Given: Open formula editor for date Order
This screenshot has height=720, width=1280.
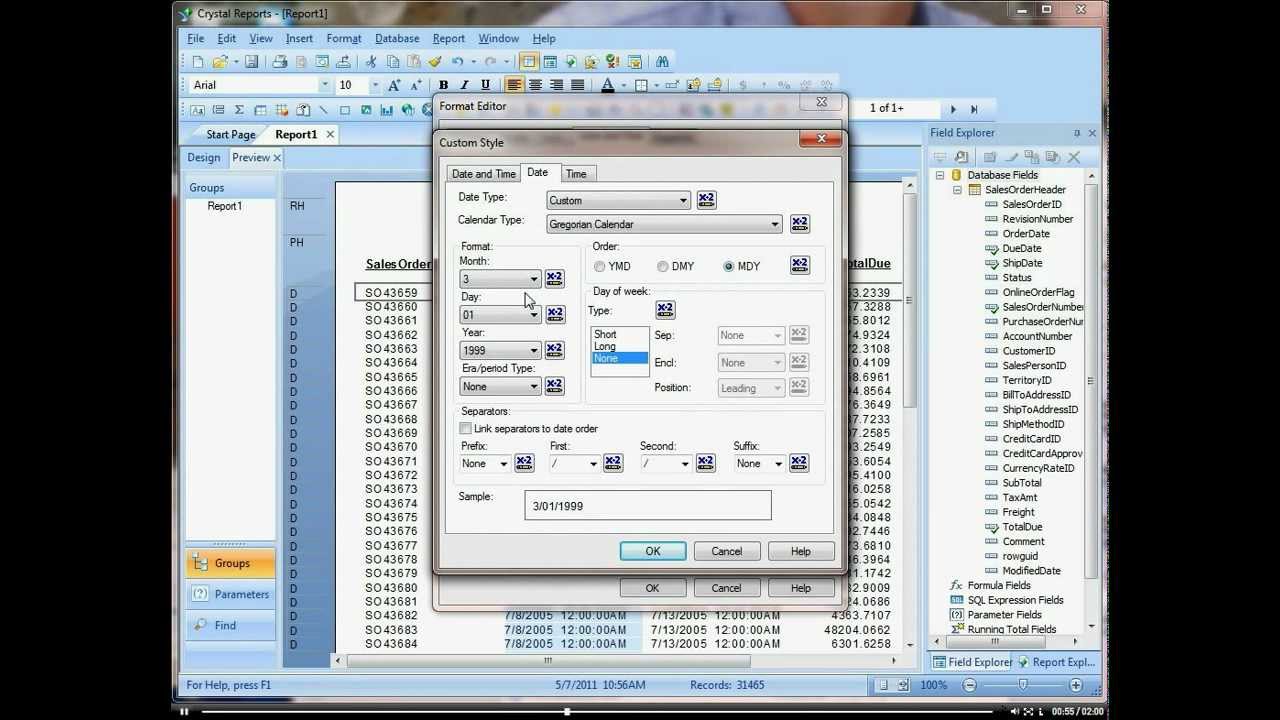Looking at the screenshot, I should click(799, 266).
